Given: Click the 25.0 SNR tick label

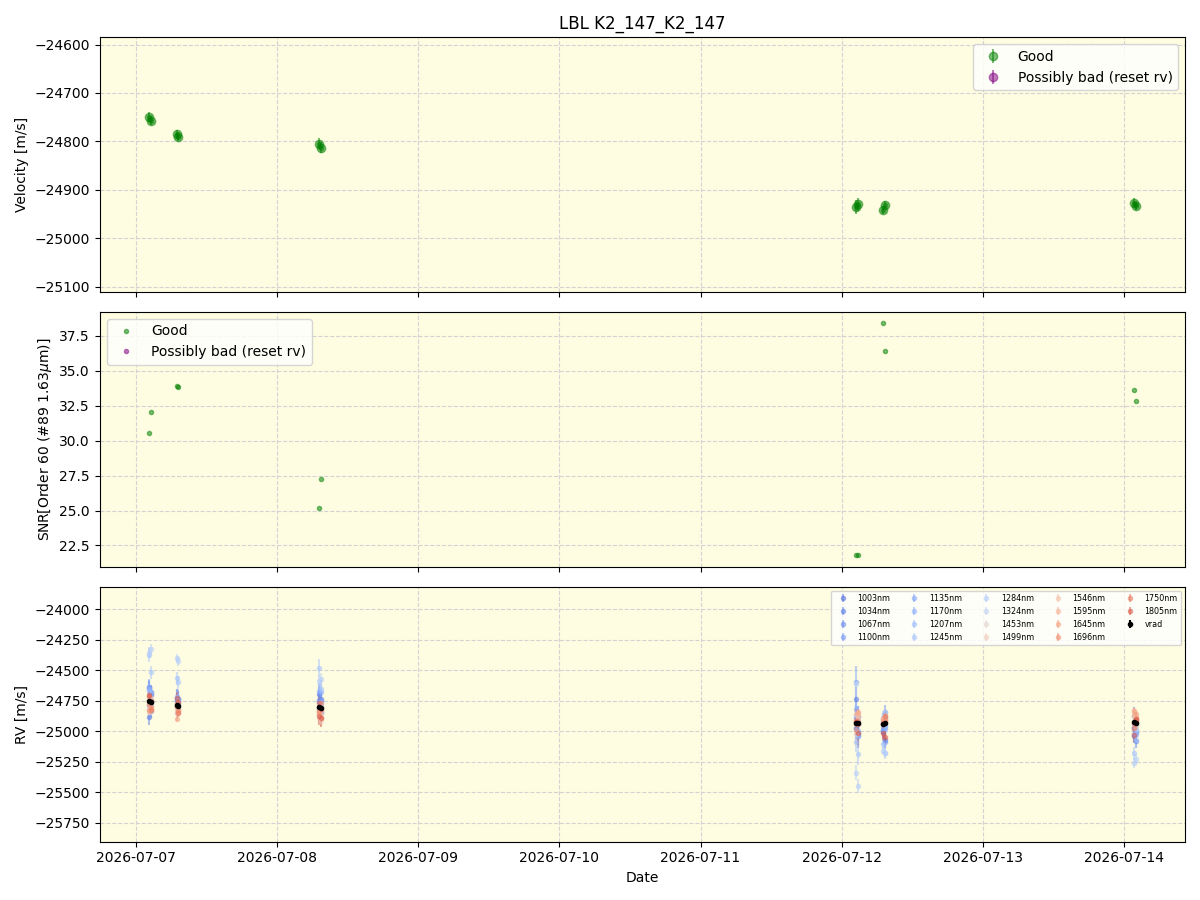Looking at the screenshot, I should [x=75, y=511].
